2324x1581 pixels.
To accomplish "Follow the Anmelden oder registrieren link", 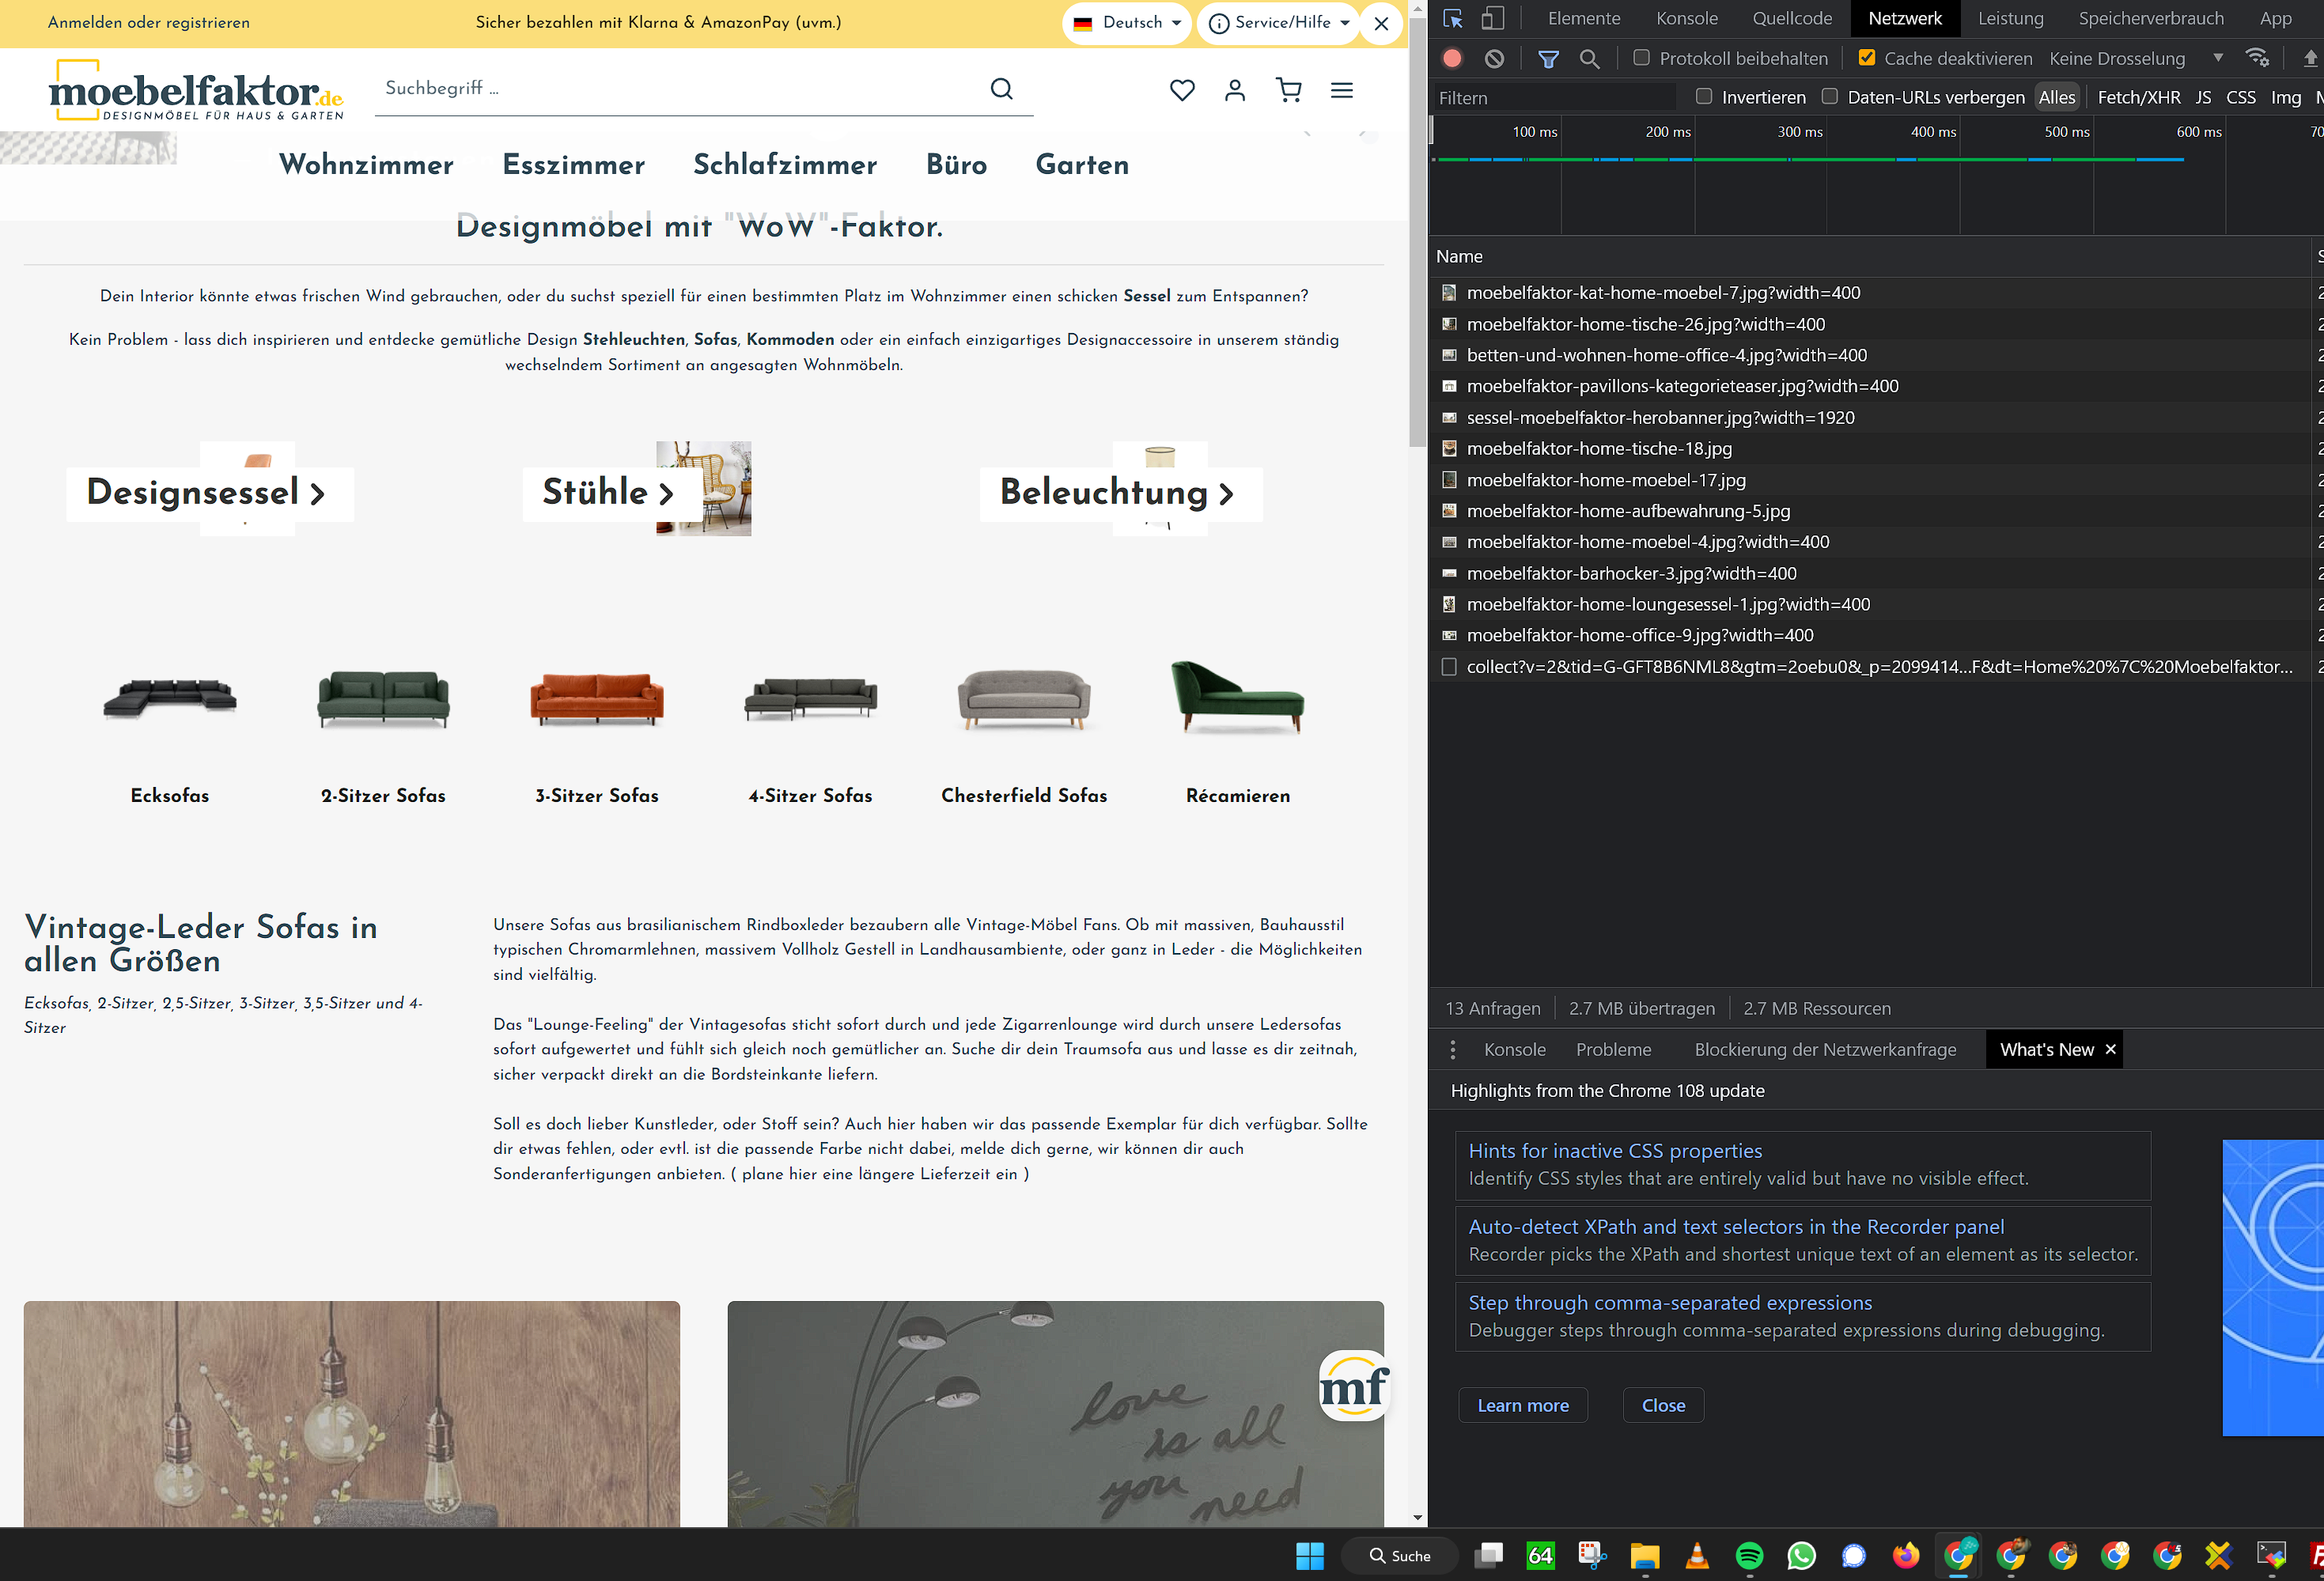I will click(x=149, y=22).
